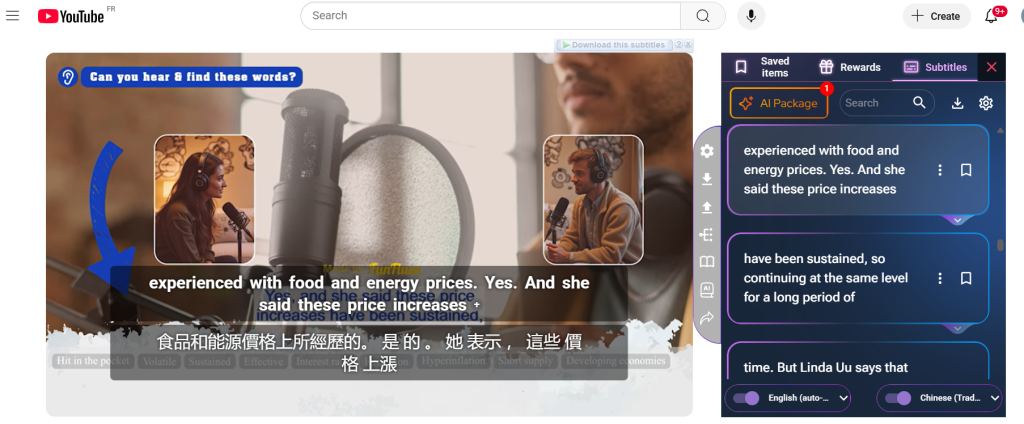The image size is (1024, 424).
Task: Click the share arrow on the side toolbar
Action: (x=707, y=318)
